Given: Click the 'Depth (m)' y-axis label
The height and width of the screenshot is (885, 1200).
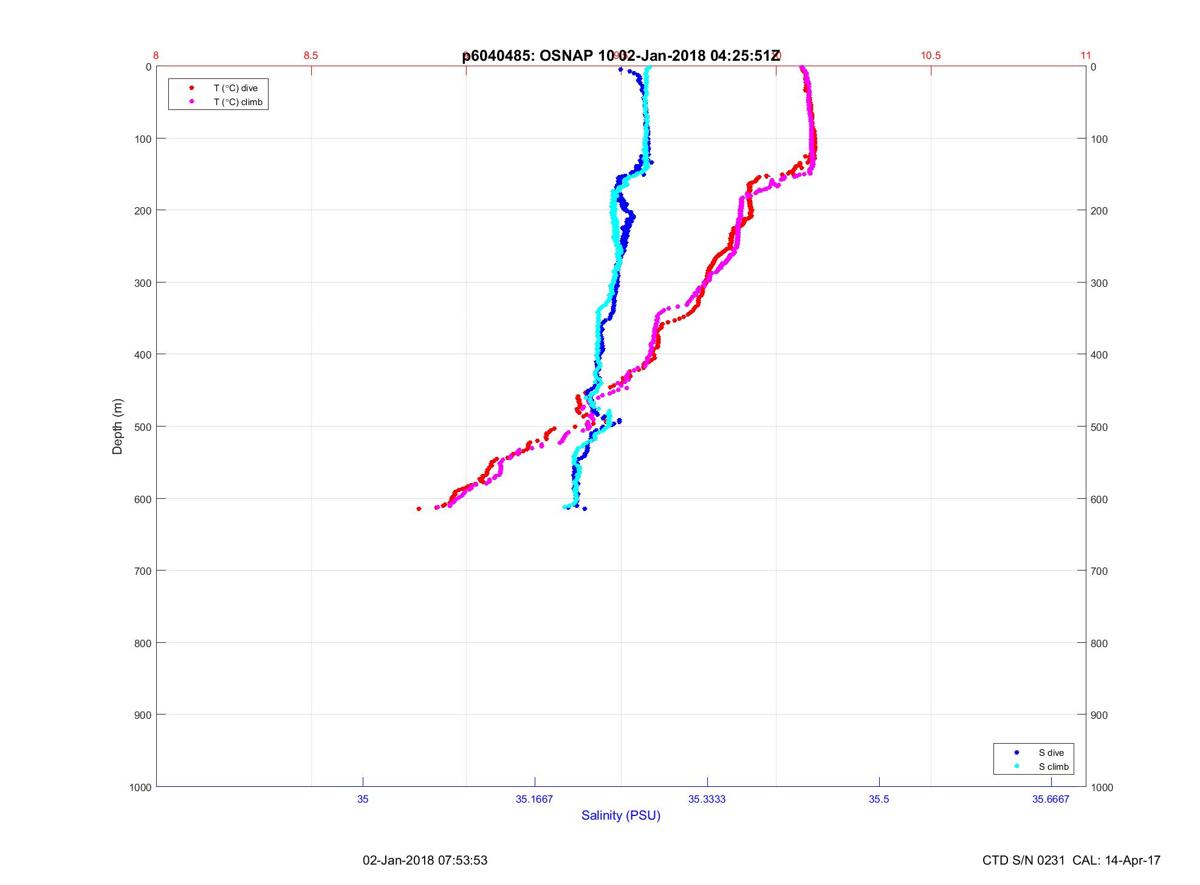Looking at the screenshot, I should [x=118, y=426].
